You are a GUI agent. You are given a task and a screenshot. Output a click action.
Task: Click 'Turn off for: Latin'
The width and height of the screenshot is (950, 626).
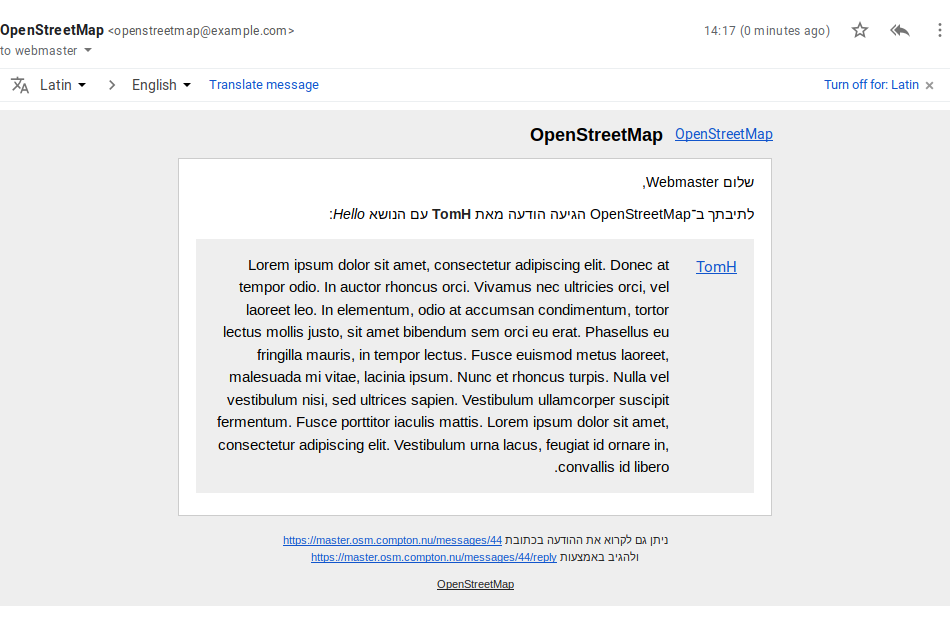[871, 85]
